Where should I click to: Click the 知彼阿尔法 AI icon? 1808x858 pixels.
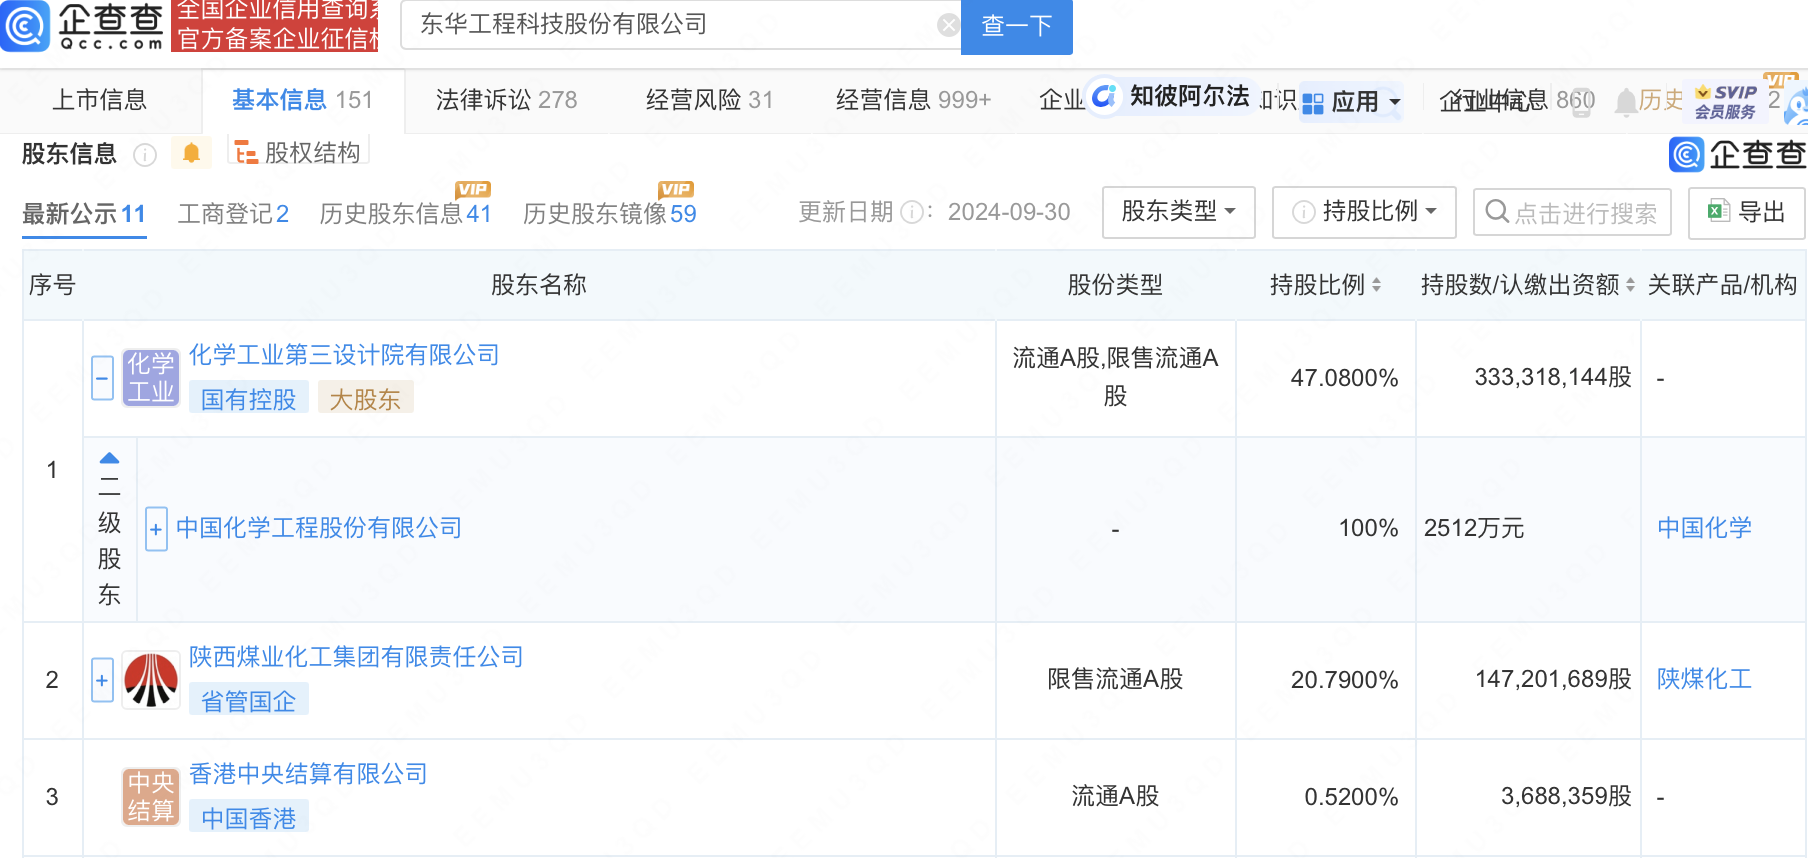tap(1104, 96)
